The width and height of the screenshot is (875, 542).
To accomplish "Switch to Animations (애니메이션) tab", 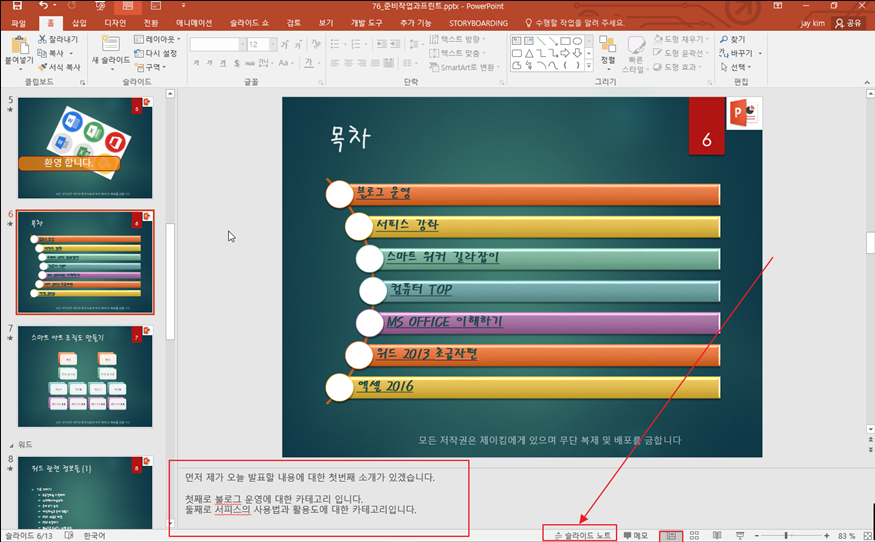I will (194, 23).
